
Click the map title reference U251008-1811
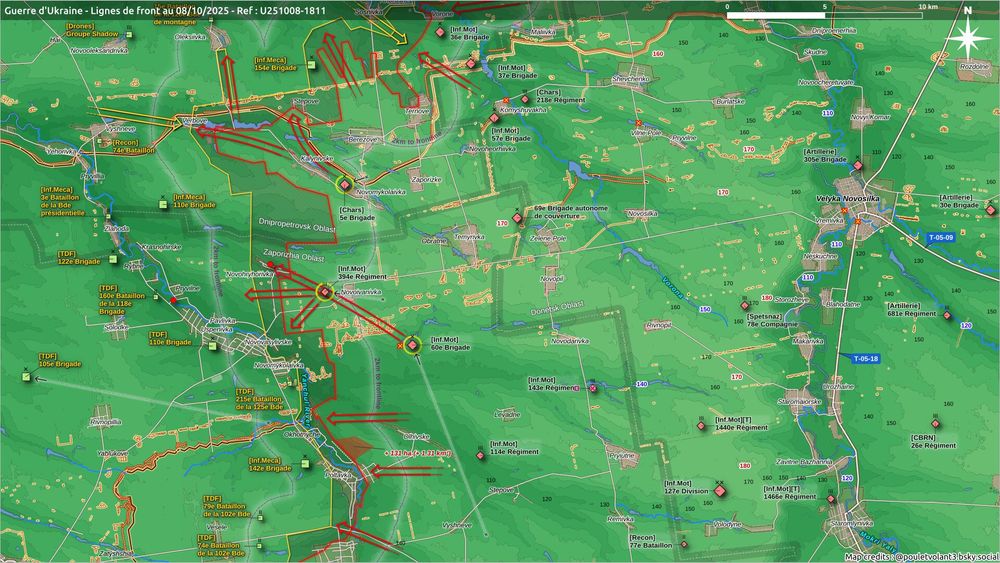[x=295, y=11]
